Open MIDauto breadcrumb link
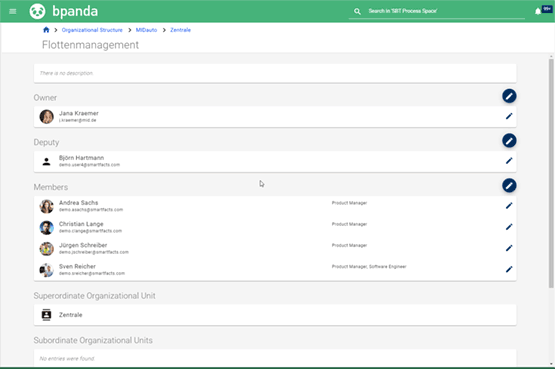The height and width of the screenshot is (369, 555). [x=146, y=30]
